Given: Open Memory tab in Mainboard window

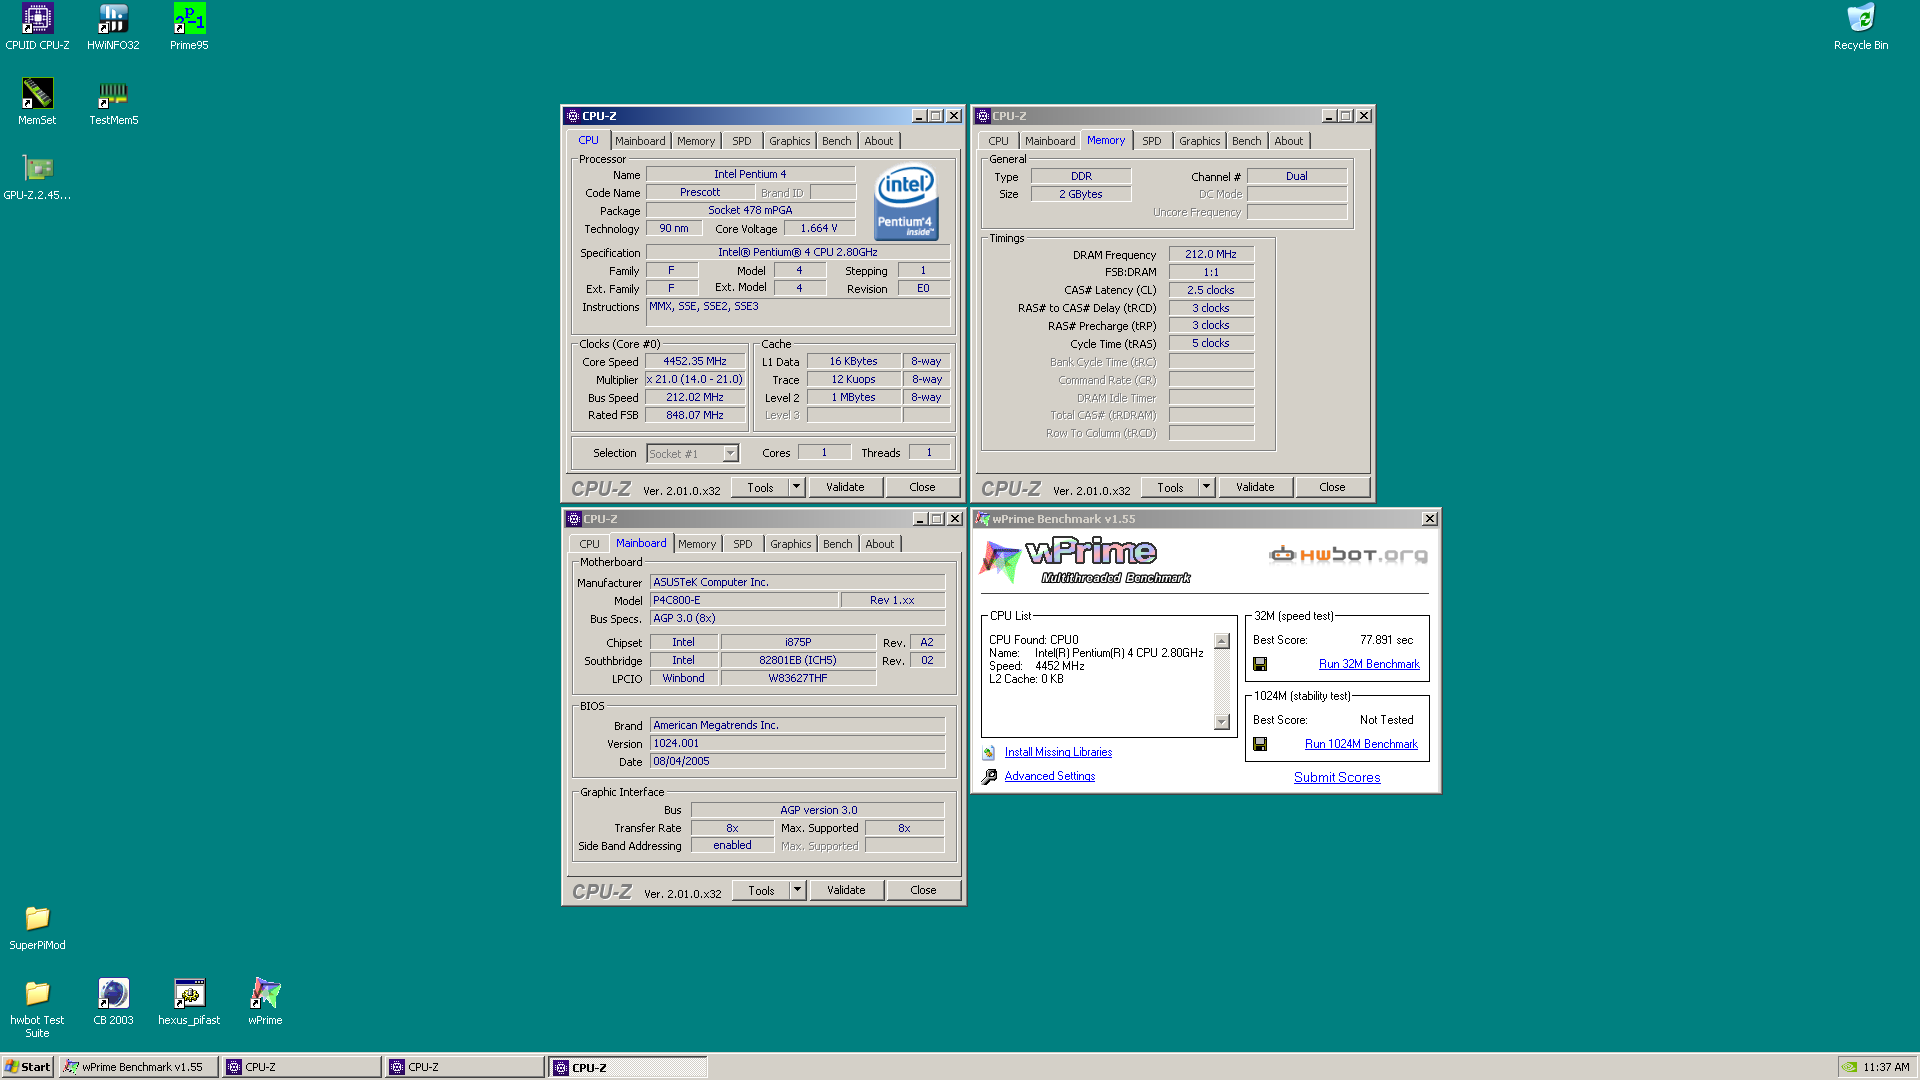Looking at the screenshot, I should [697, 544].
